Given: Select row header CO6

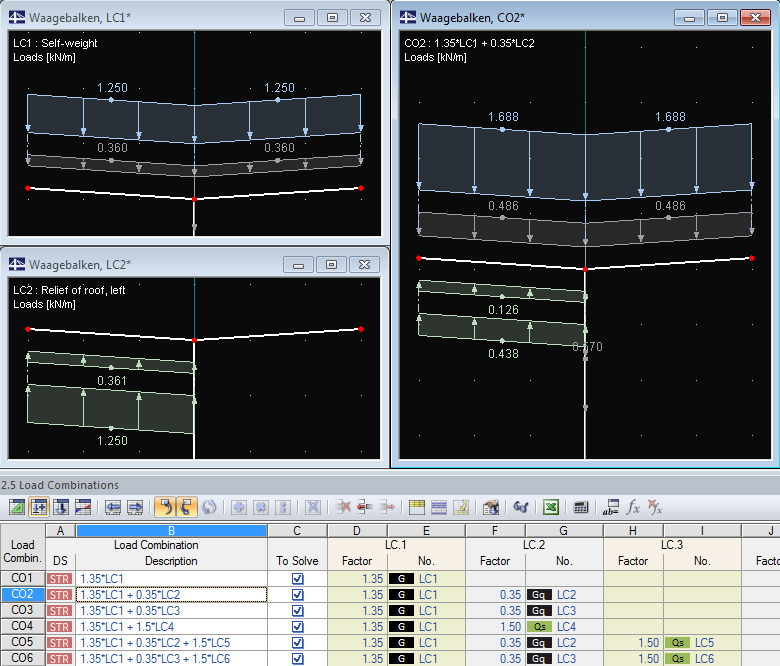Looking at the screenshot, I should [22, 658].
